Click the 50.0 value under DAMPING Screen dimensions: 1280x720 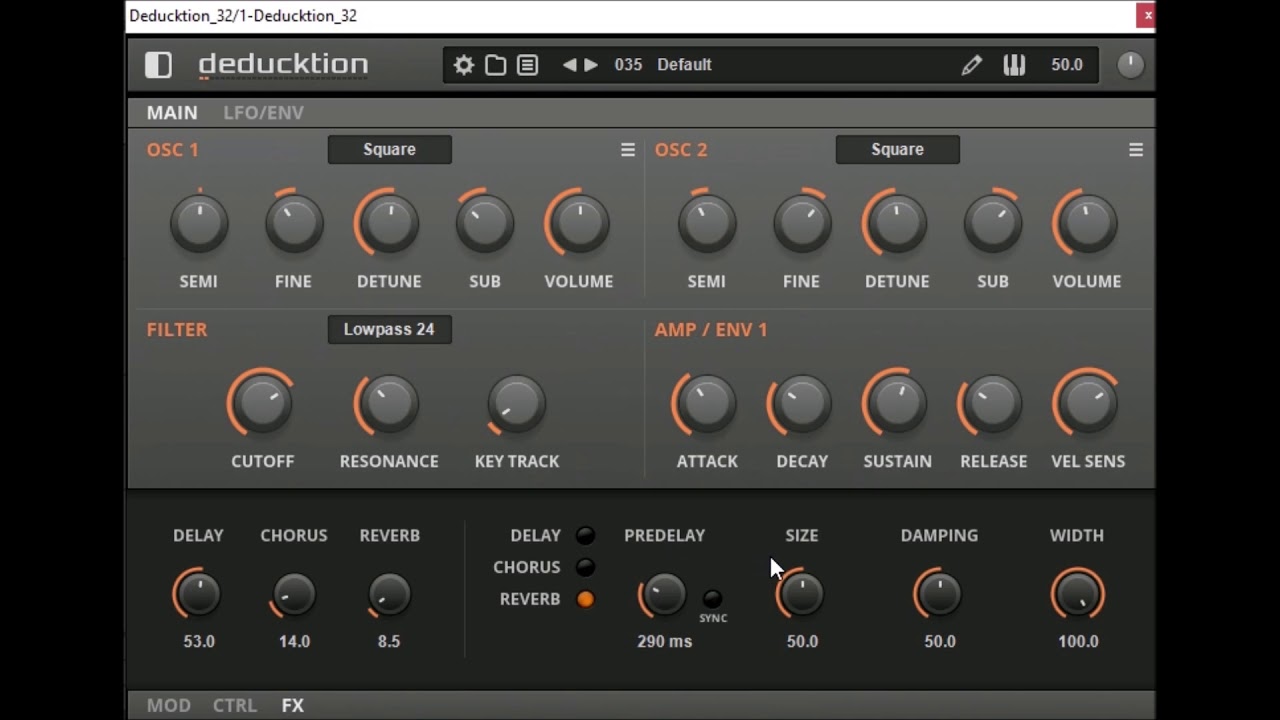940,642
